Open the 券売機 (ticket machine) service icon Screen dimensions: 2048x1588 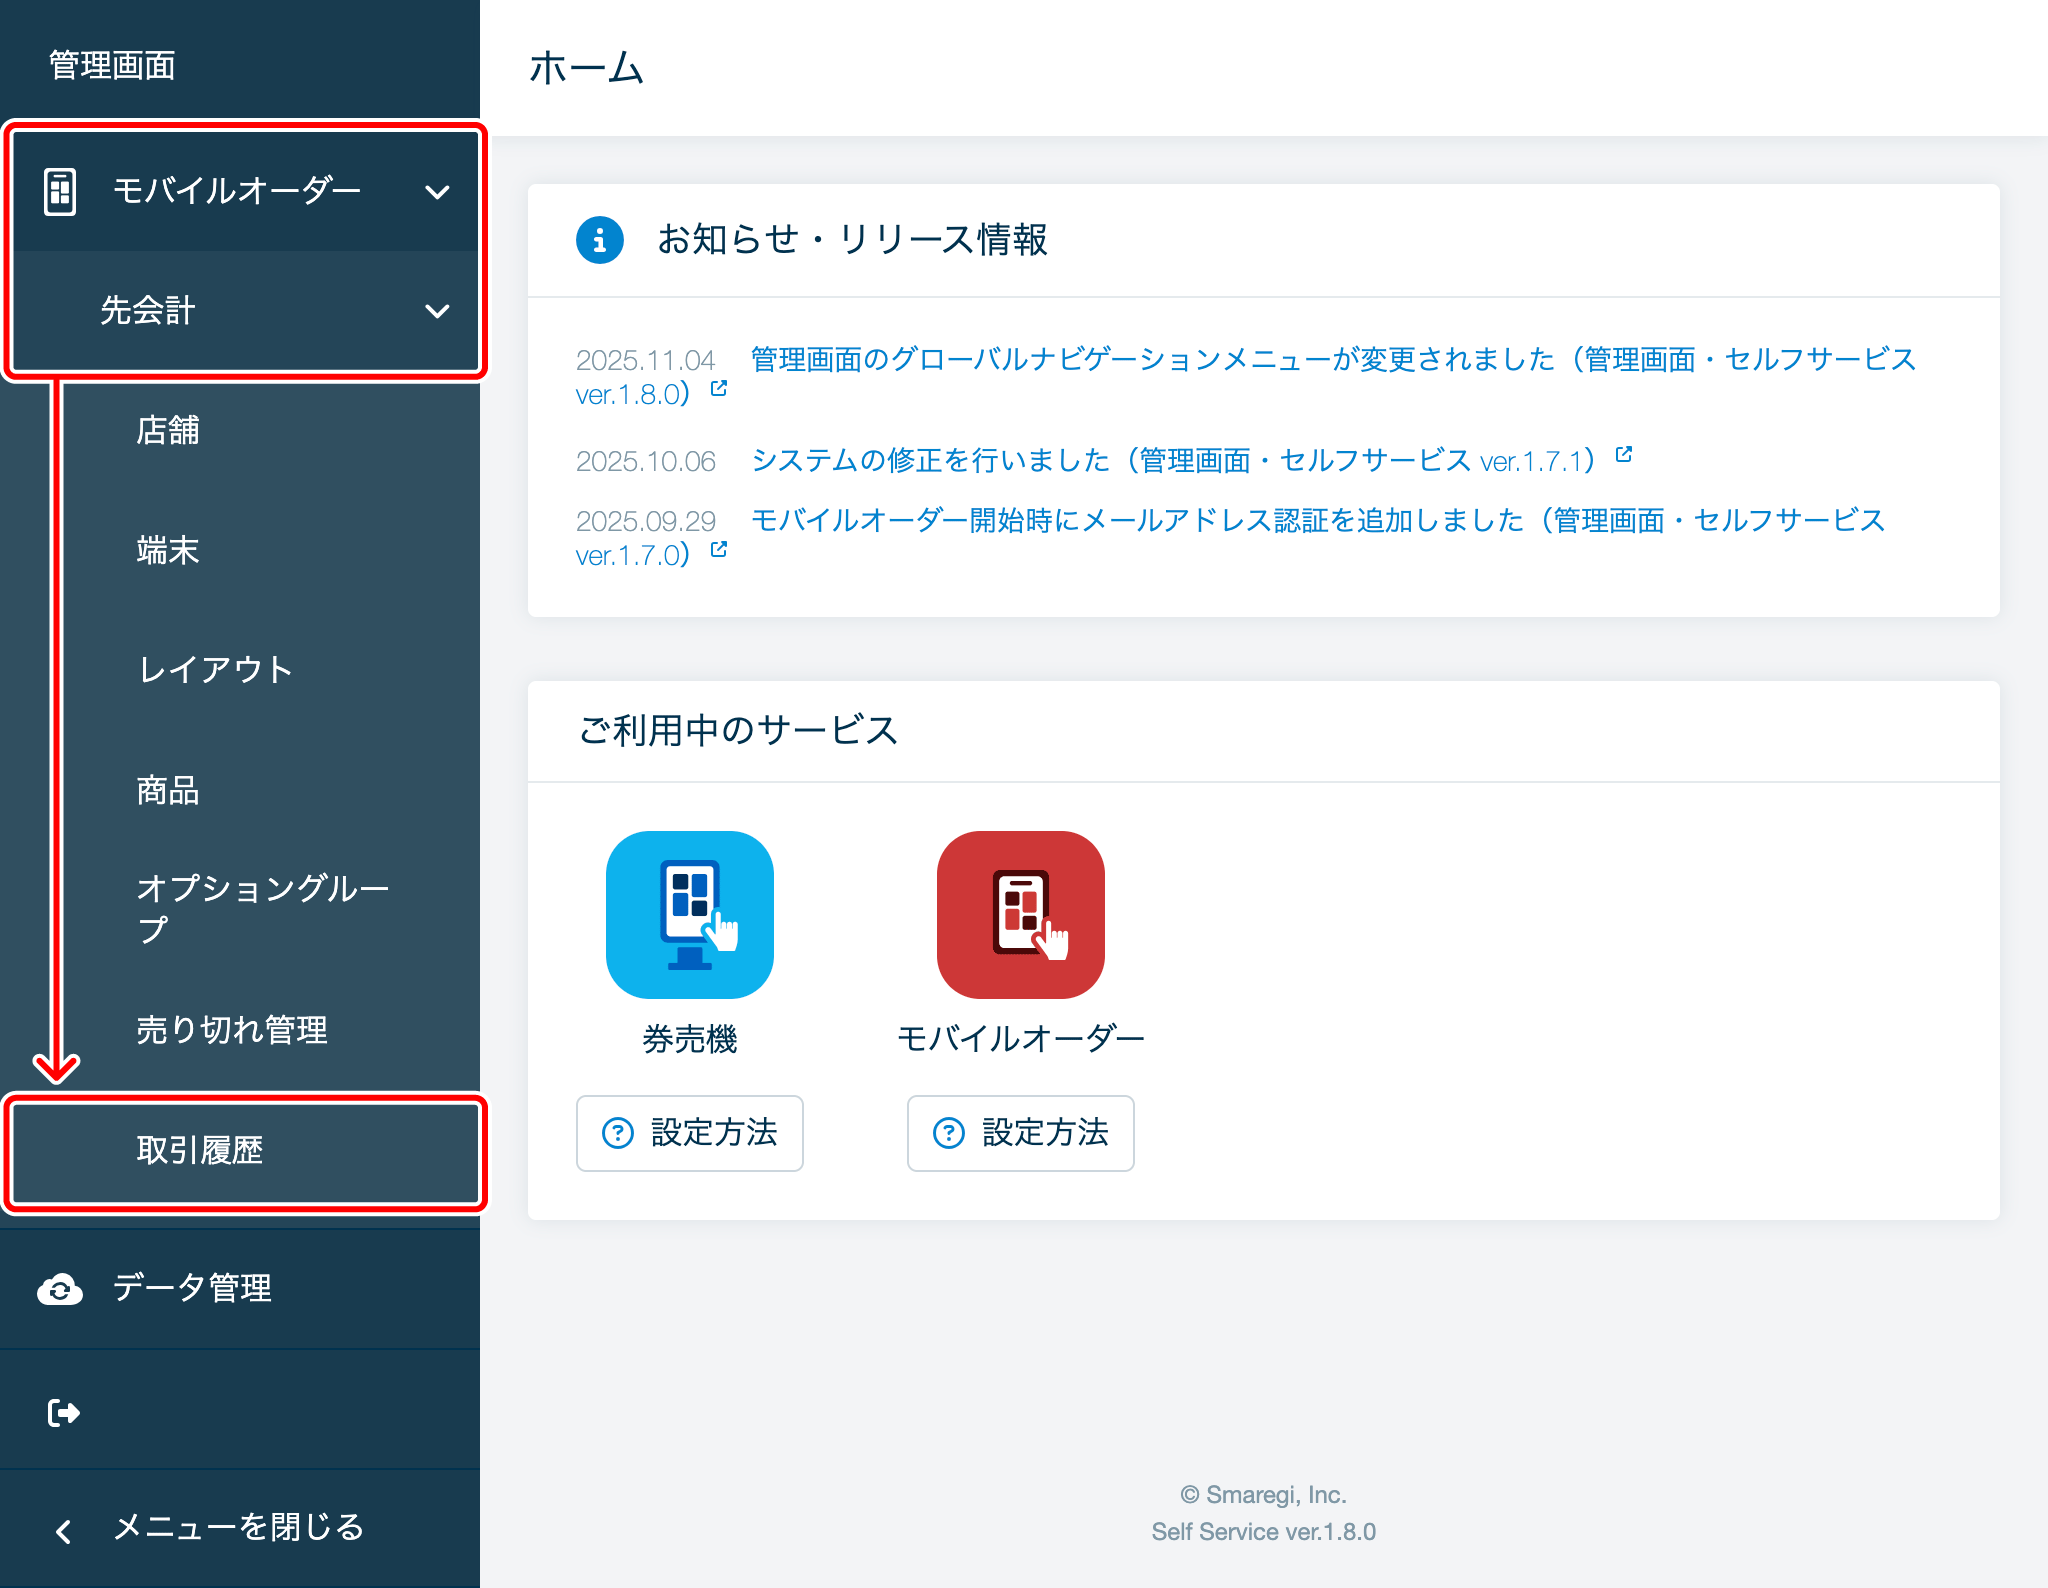(689, 913)
